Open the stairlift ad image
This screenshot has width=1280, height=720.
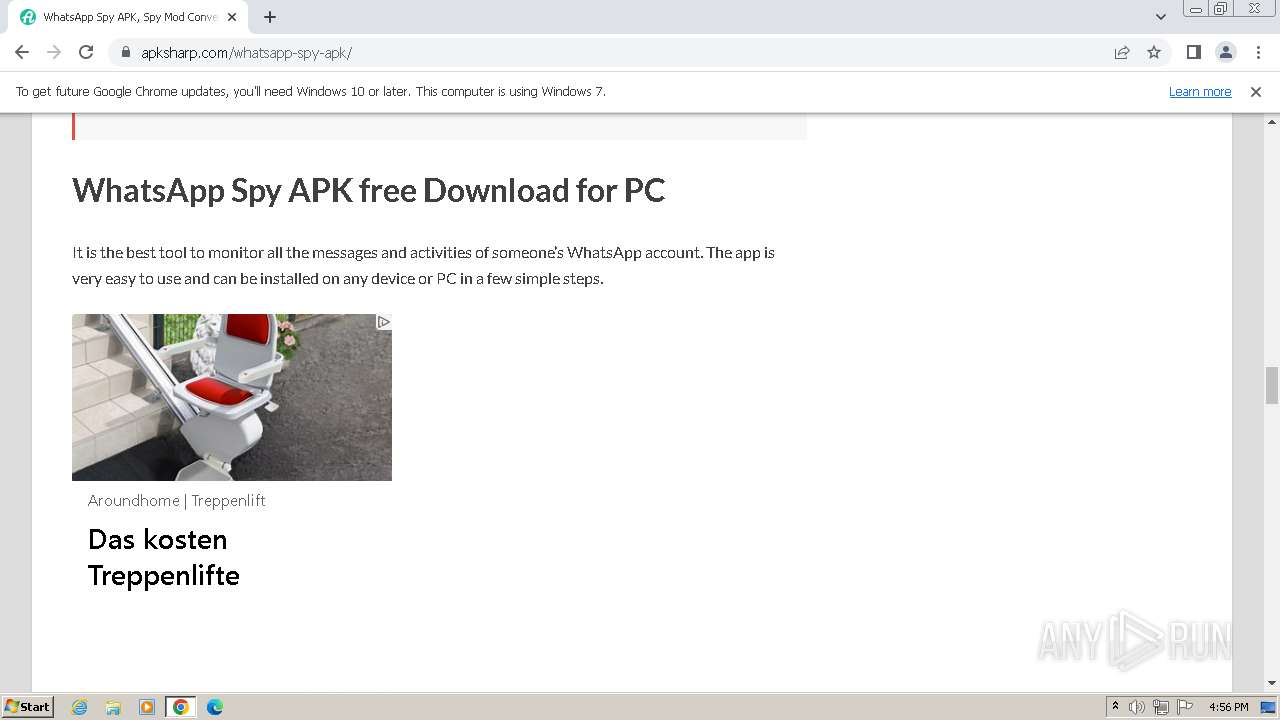pos(232,397)
